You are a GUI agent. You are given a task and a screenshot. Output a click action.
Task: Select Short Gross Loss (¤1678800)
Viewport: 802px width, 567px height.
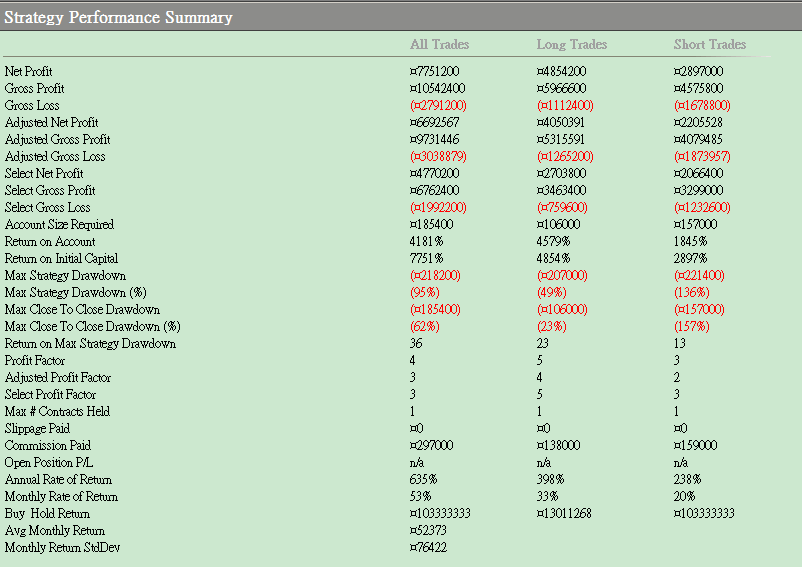pyautogui.click(x=702, y=105)
